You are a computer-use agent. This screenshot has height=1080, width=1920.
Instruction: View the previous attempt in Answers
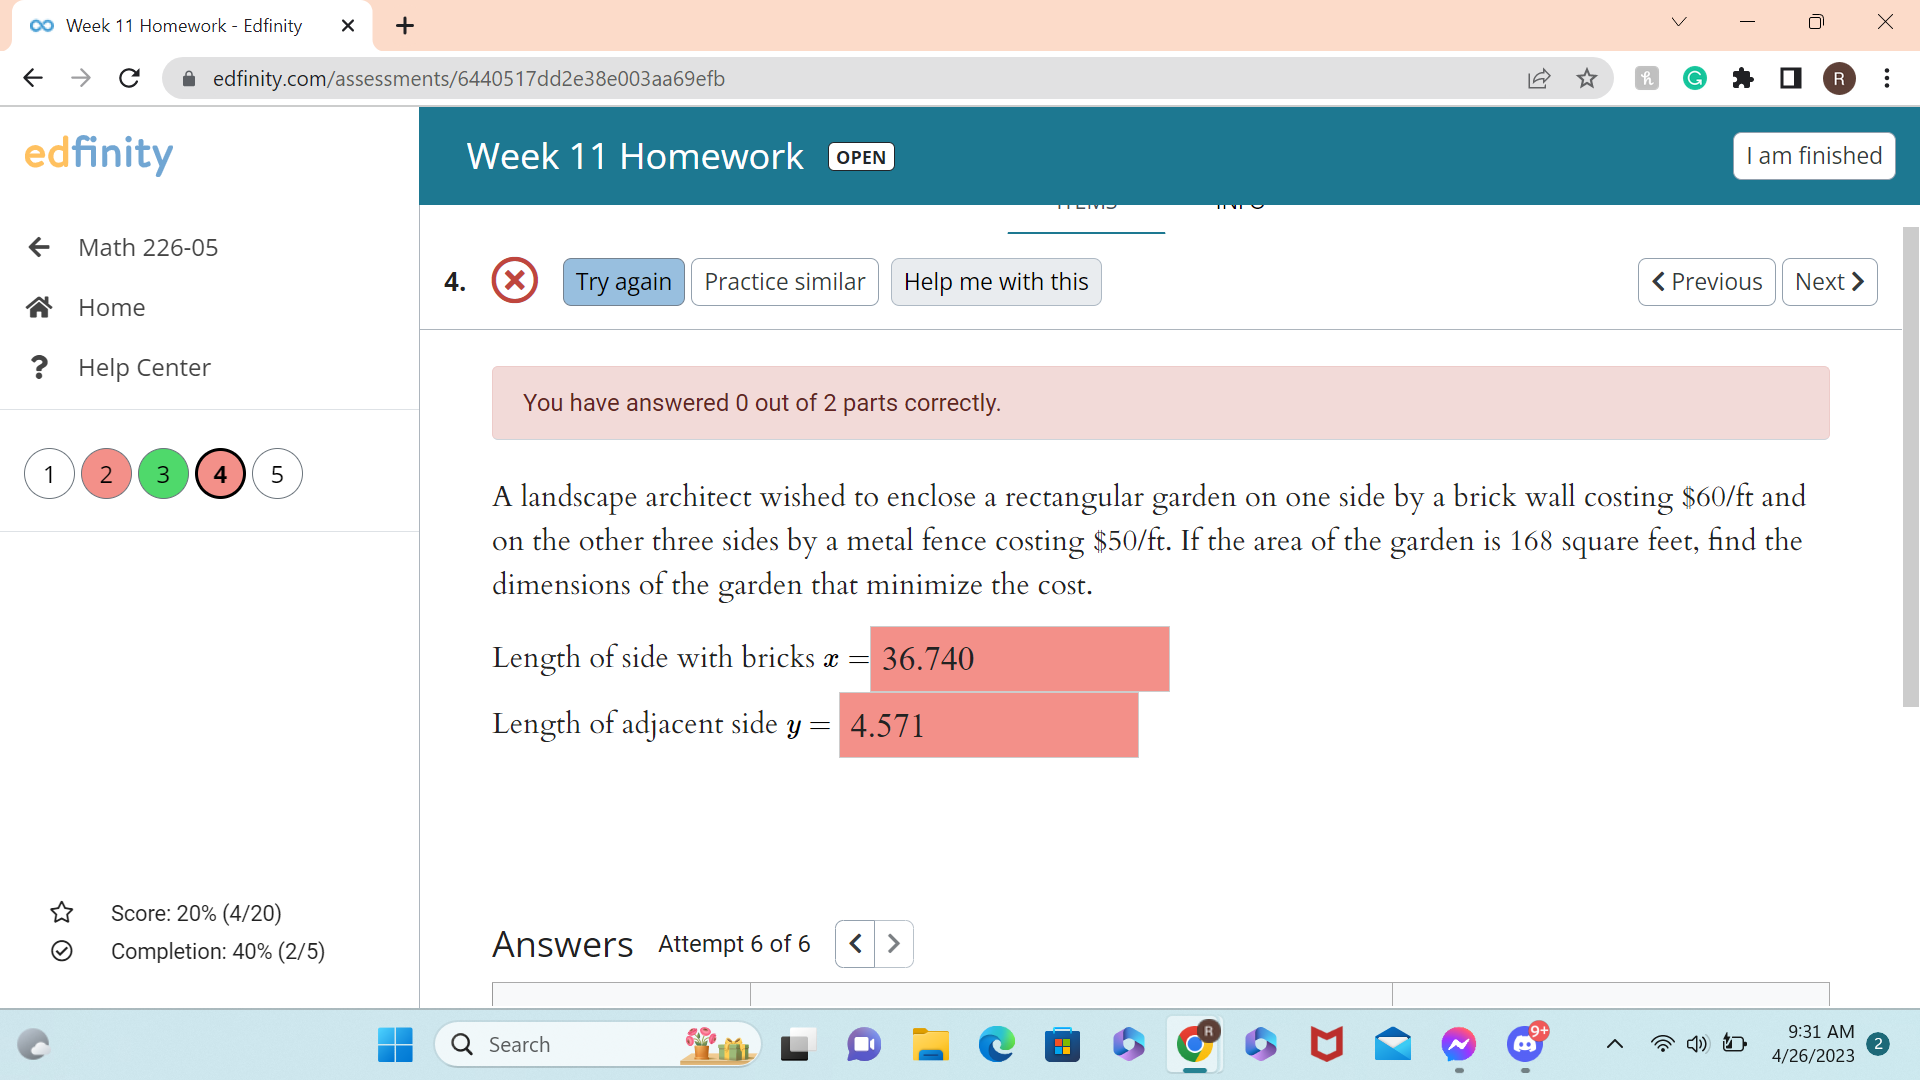click(x=855, y=943)
